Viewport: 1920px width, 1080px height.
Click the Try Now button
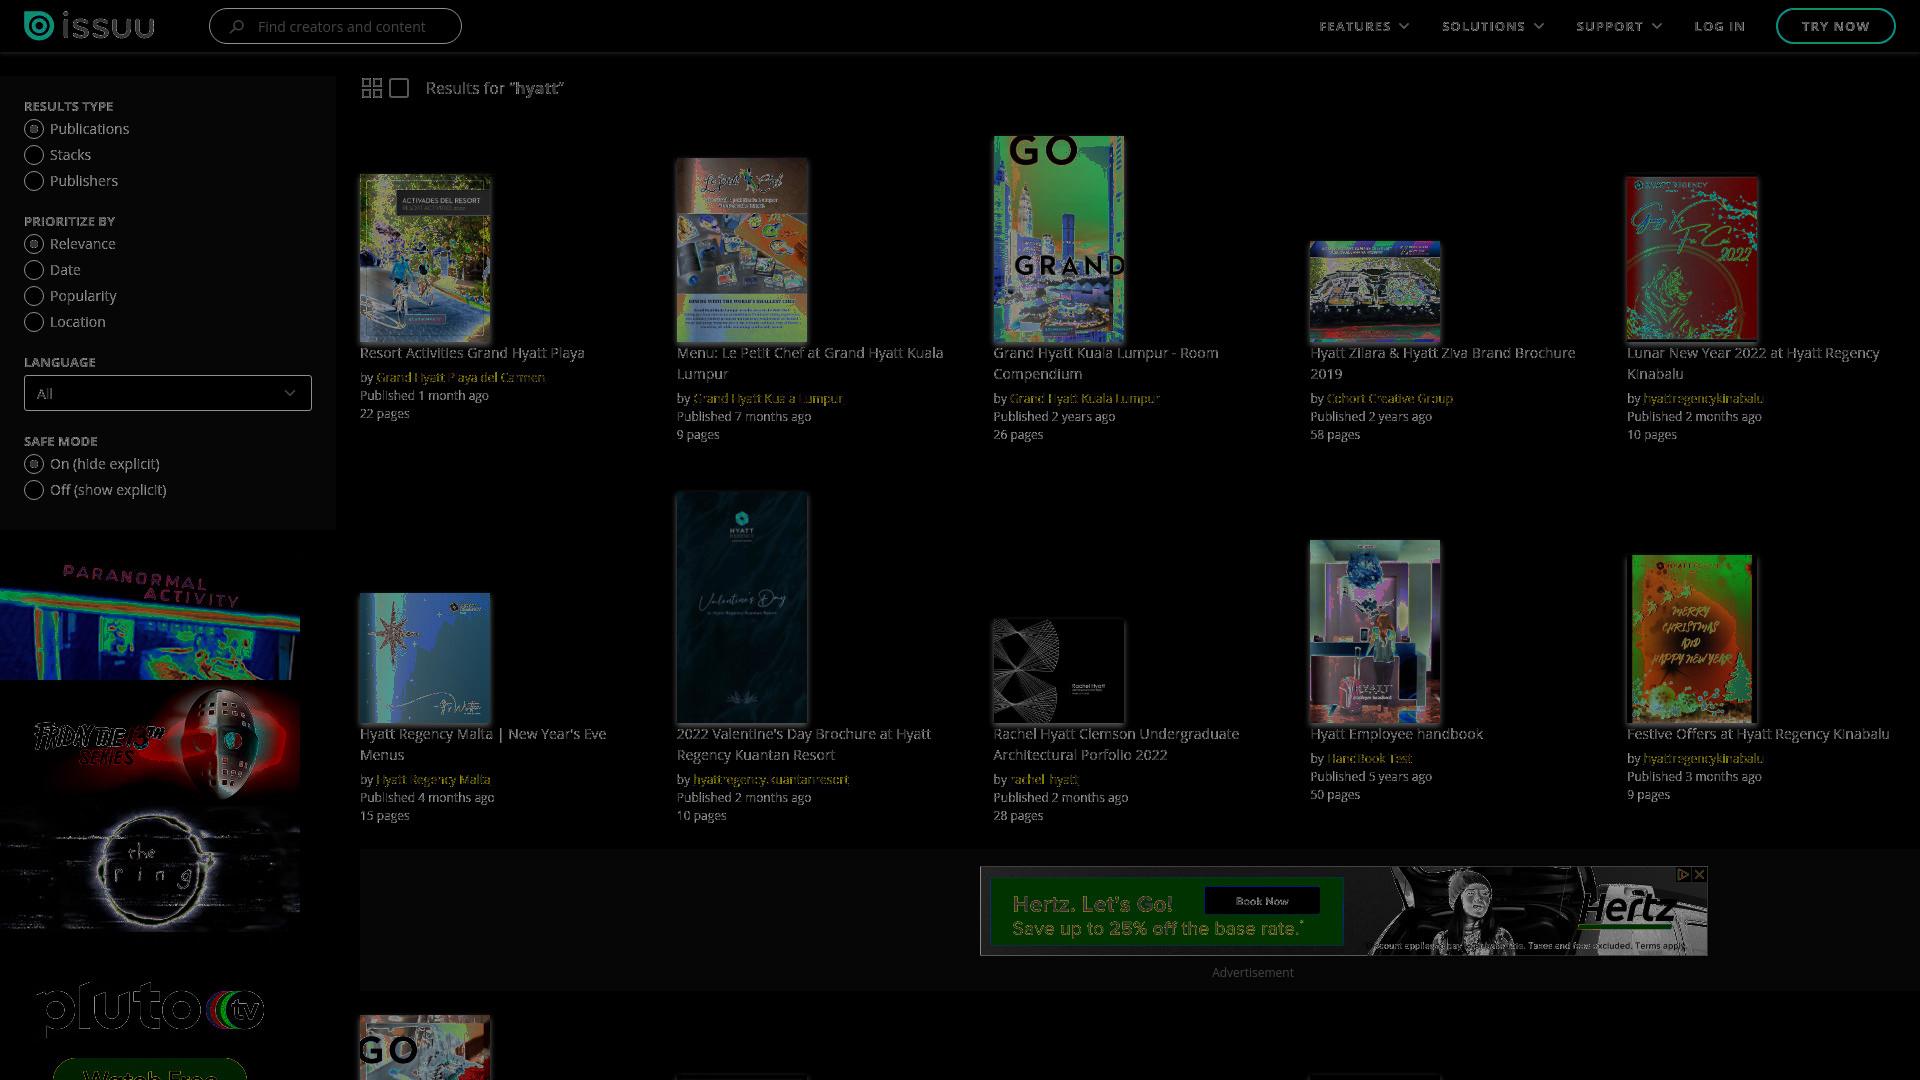pyautogui.click(x=1835, y=26)
